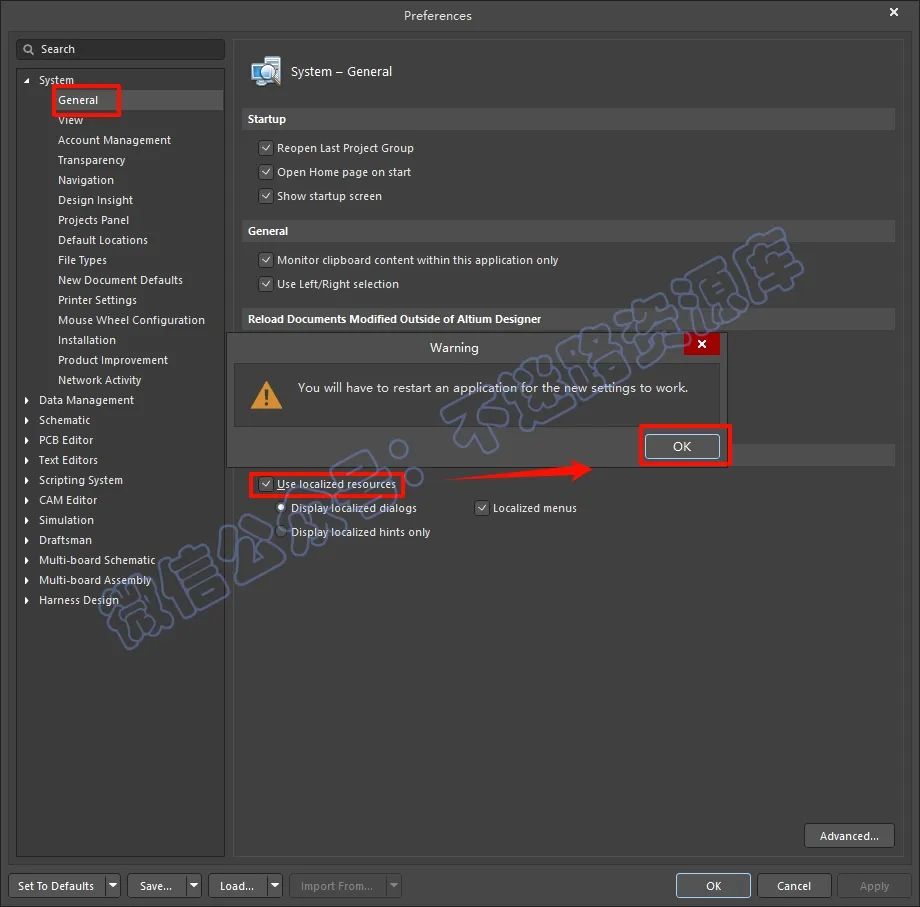Uncheck Show startup screen
920x907 pixels.
[266, 196]
